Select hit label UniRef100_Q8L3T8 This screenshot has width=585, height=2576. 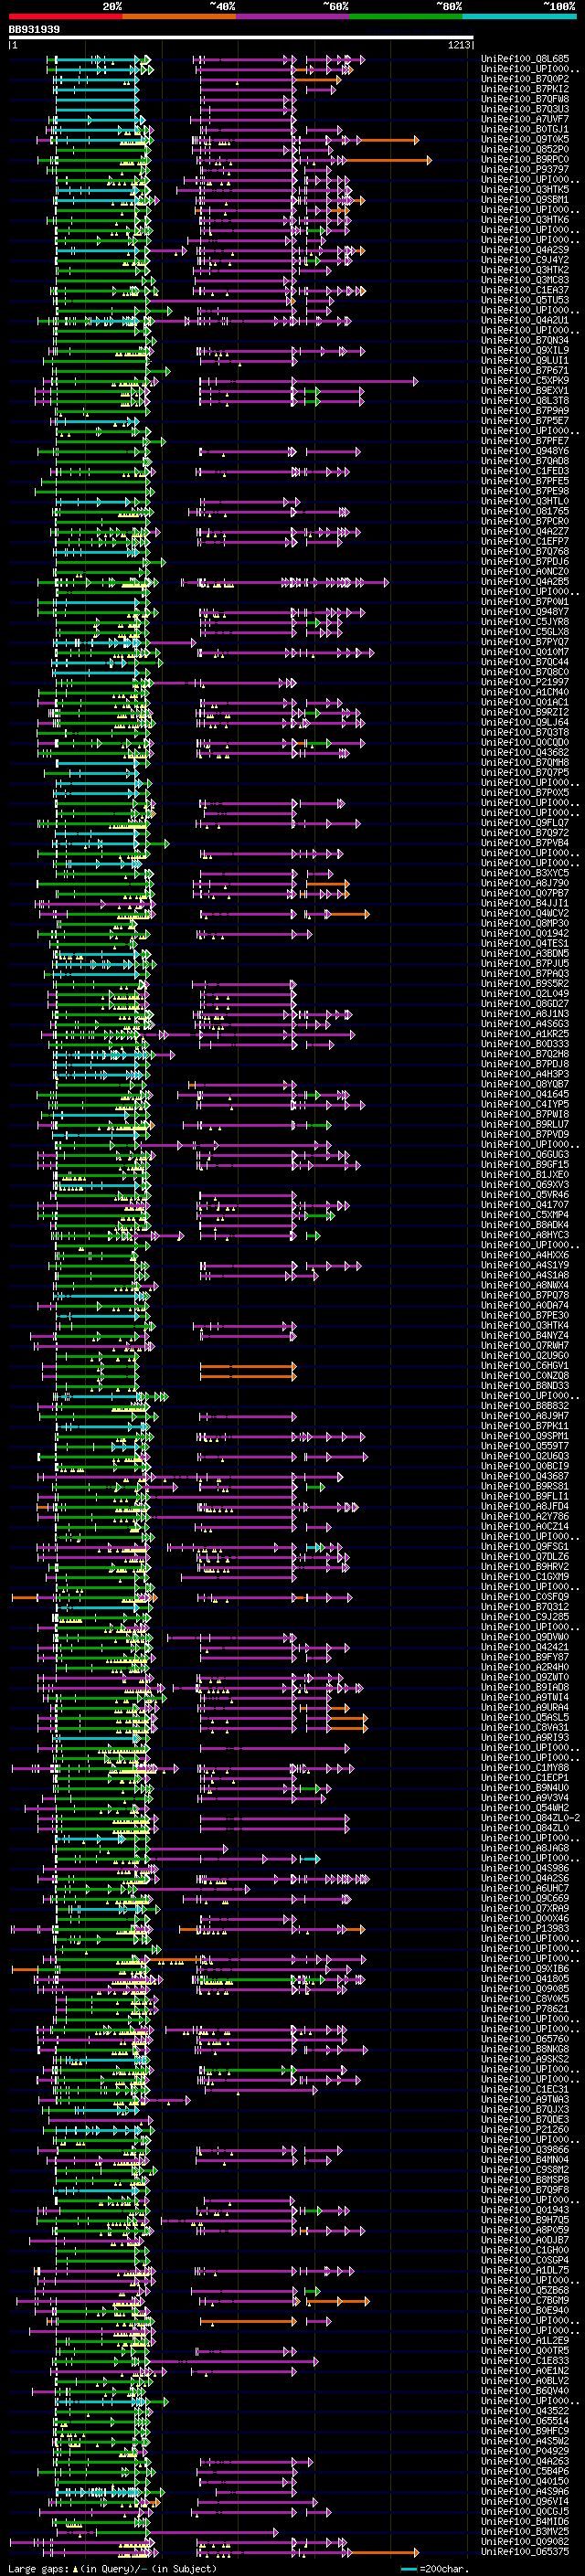point(525,401)
